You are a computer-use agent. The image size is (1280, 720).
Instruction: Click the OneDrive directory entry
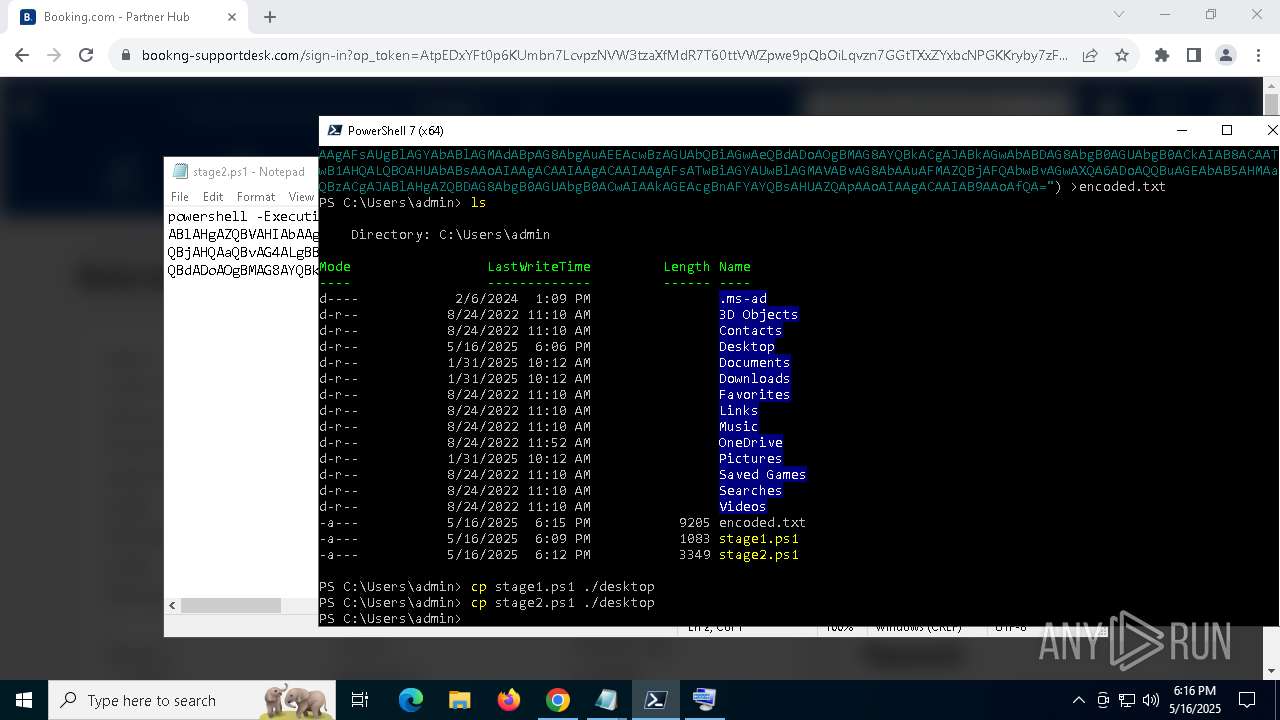750,443
